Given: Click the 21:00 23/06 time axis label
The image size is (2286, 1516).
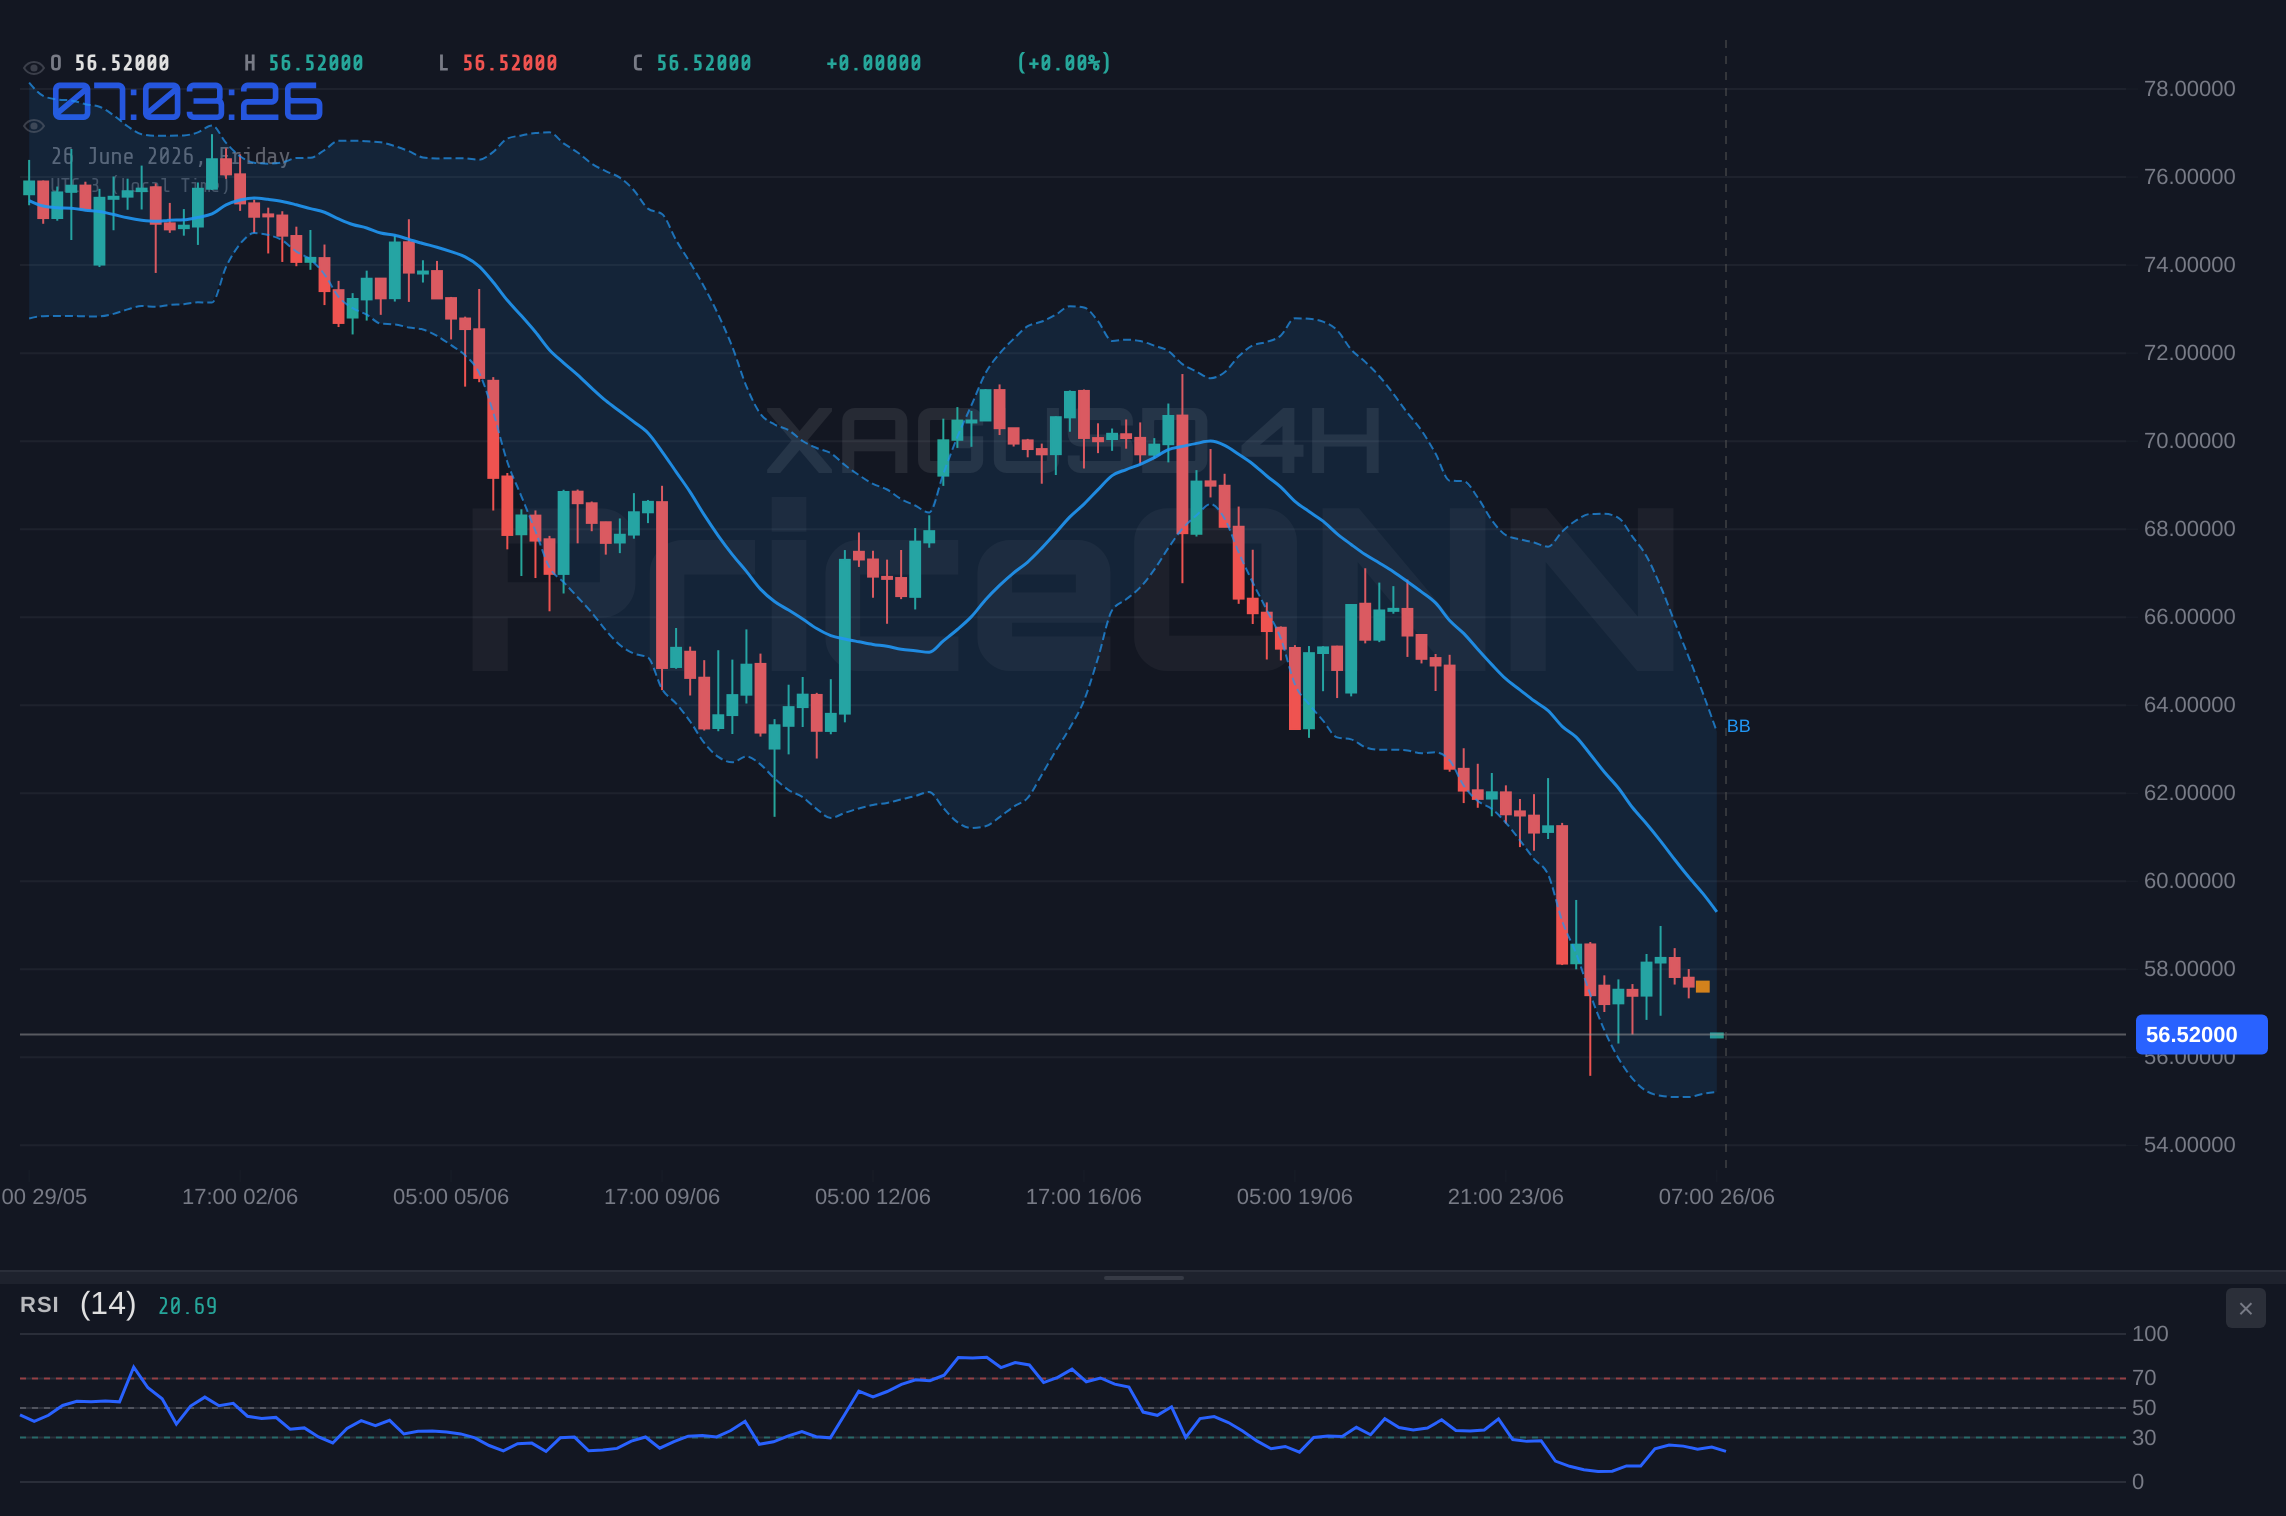Looking at the screenshot, I should click(1506, 1197).
